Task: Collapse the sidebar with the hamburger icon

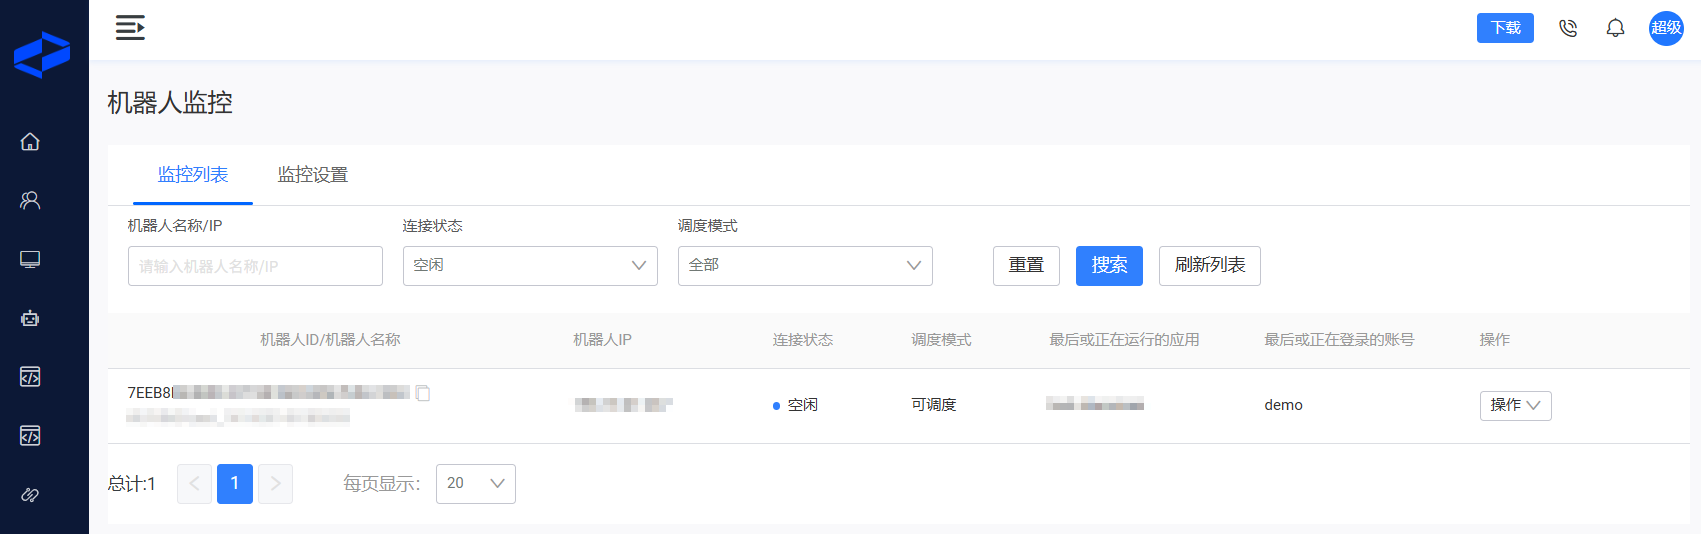Action: [130, 28]
